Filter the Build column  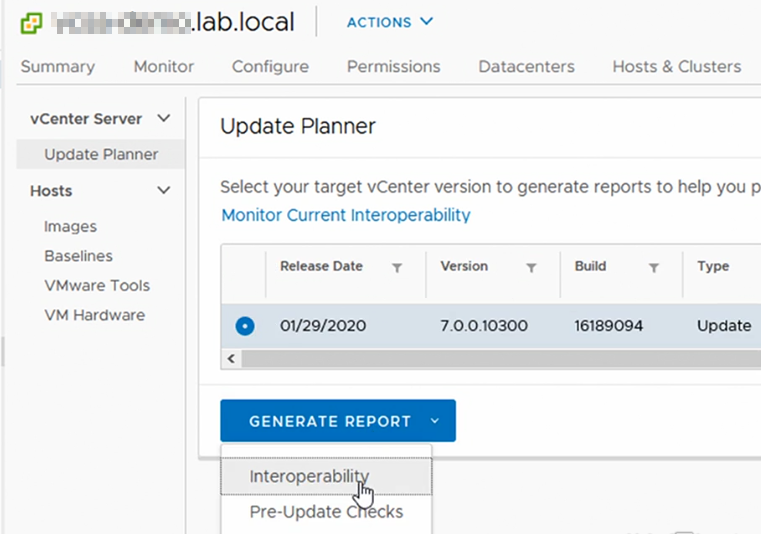[654, 268]
